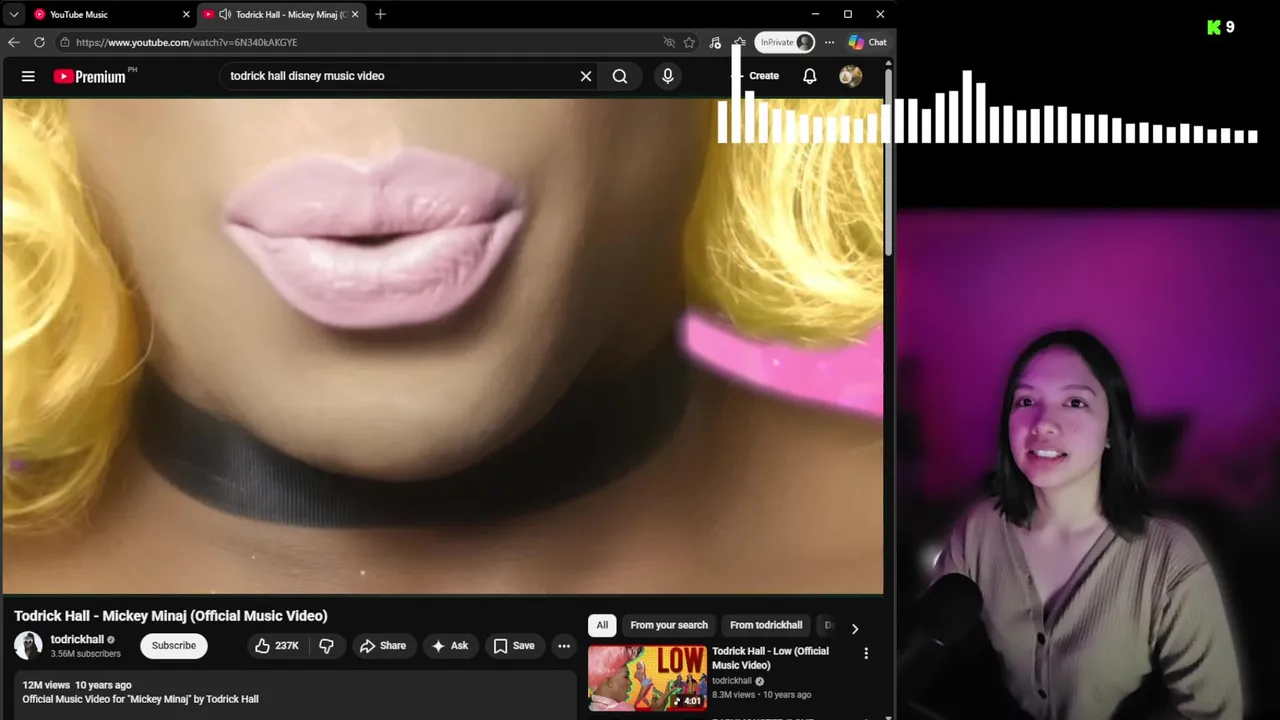1280x720 pixels.
Task: Open a new browser tab
Action: pos(380,14)
